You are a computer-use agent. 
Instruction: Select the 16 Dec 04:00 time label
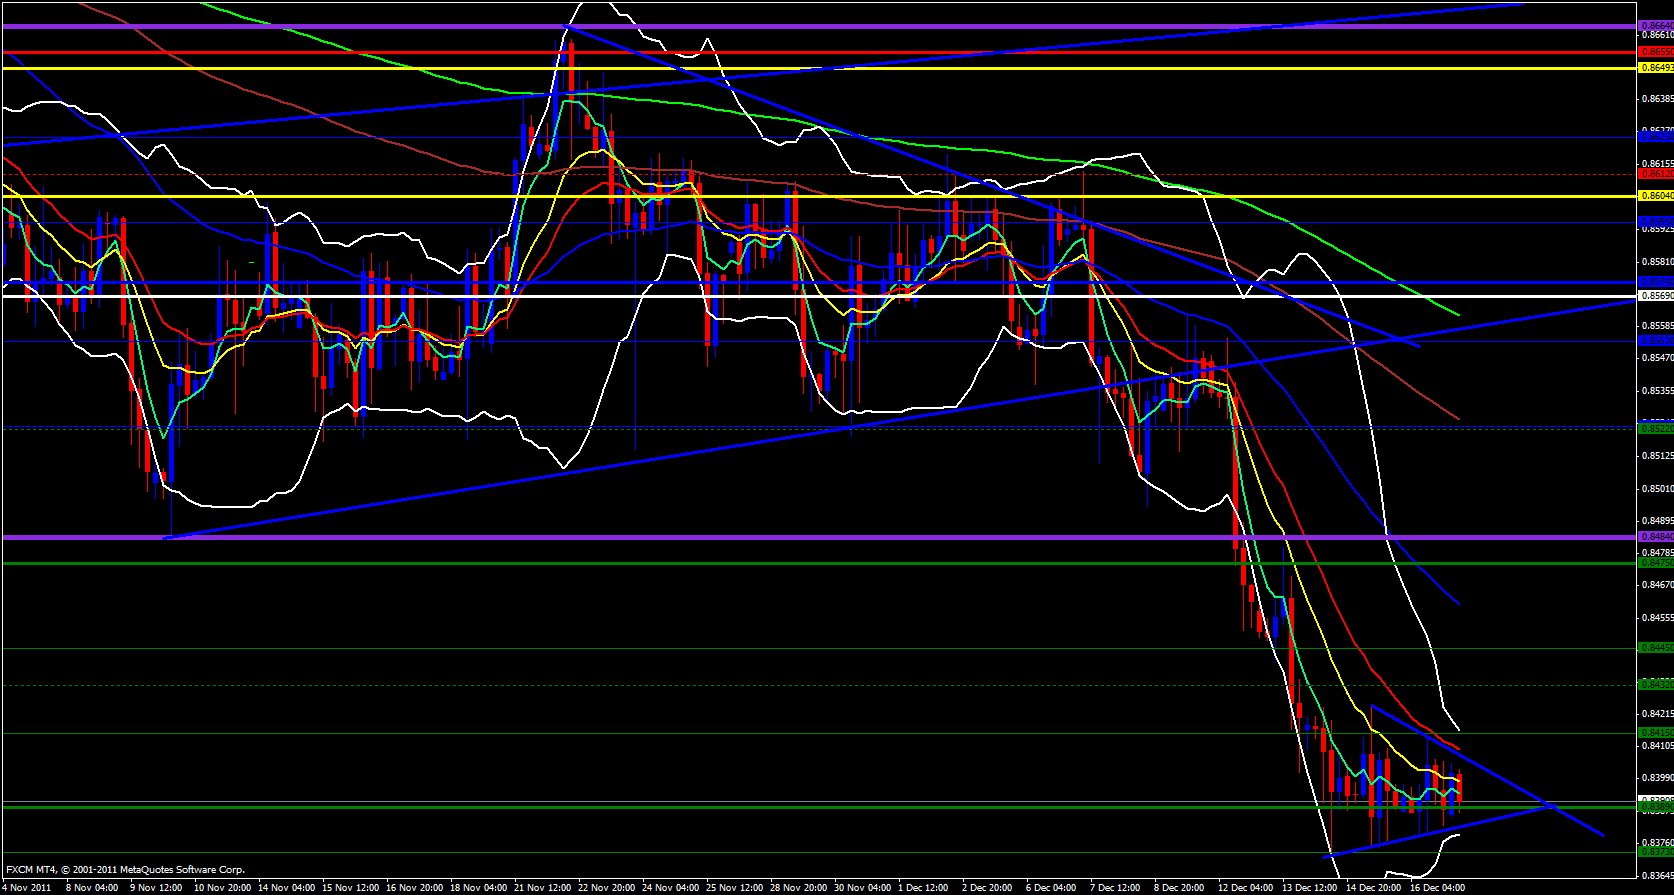click(1436, 887)
